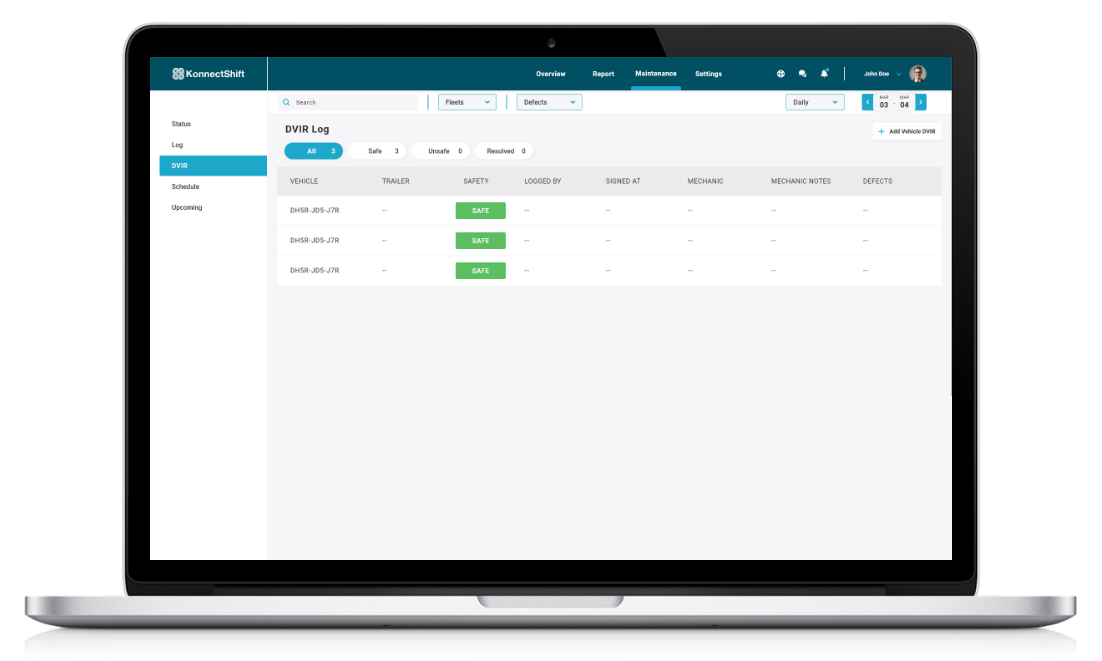Screen dimensions: 1102x661
Task: Filter by Safe status pill
Action: pyautogui.click(x=377, y=151)
